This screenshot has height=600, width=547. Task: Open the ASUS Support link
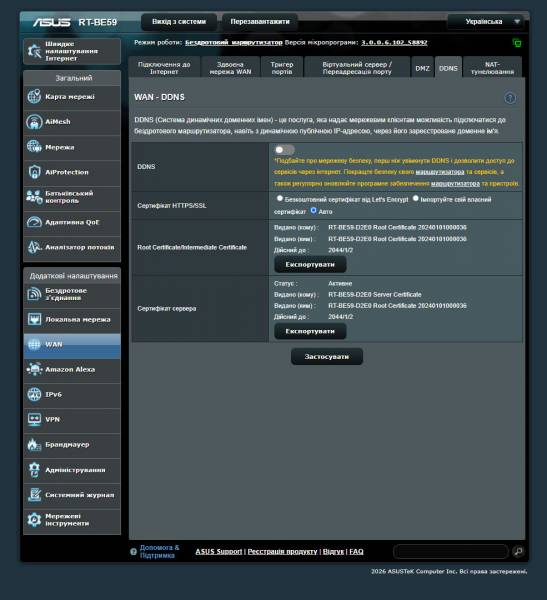click(x=219, y=551)
